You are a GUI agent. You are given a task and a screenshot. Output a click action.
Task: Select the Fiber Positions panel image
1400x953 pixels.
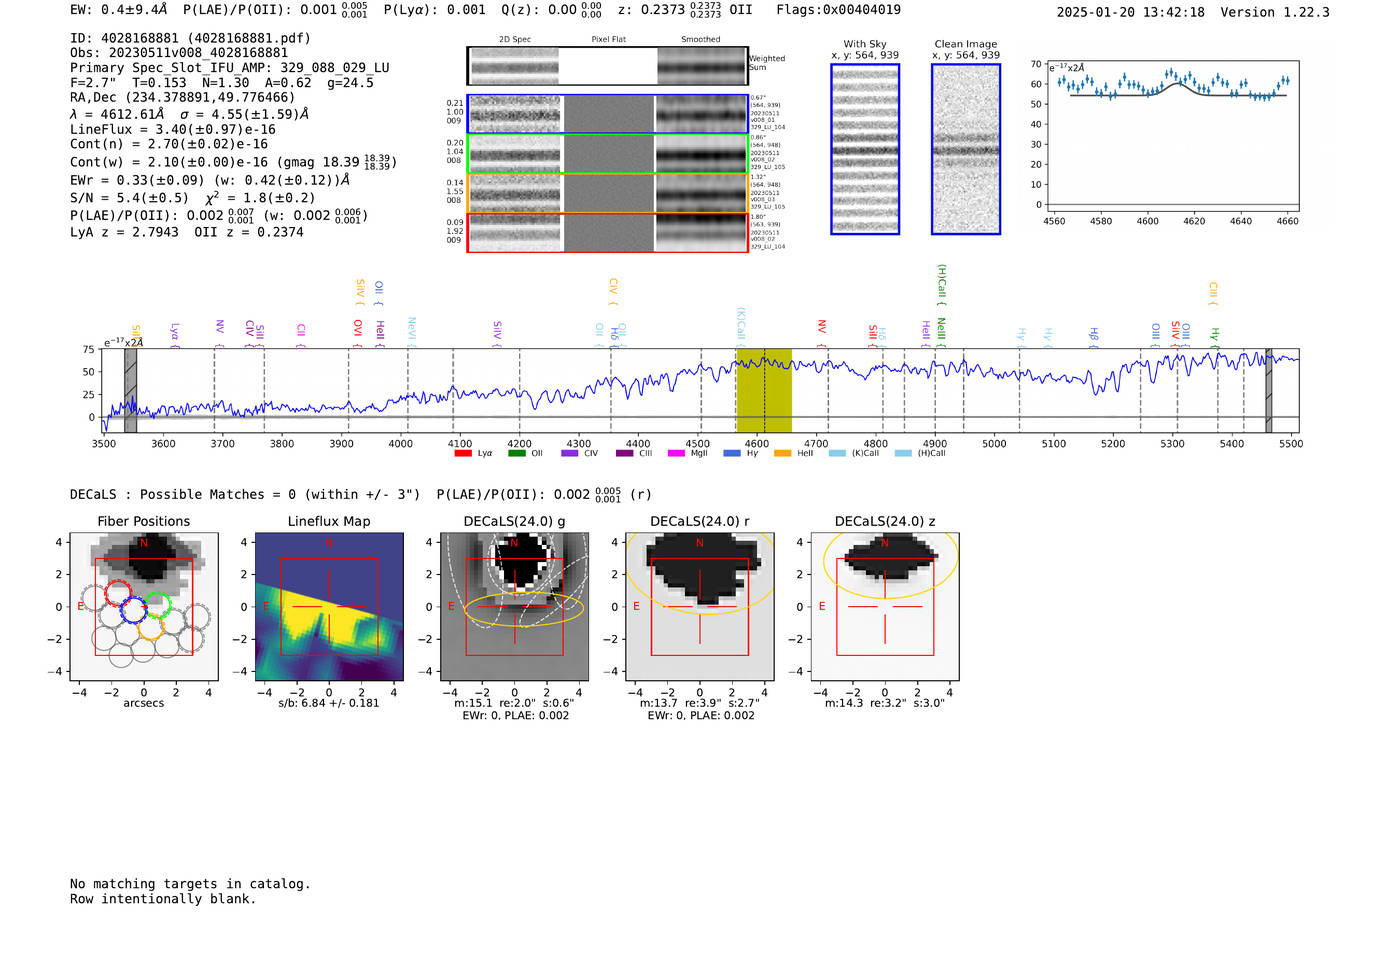click(x=144, y=606)
